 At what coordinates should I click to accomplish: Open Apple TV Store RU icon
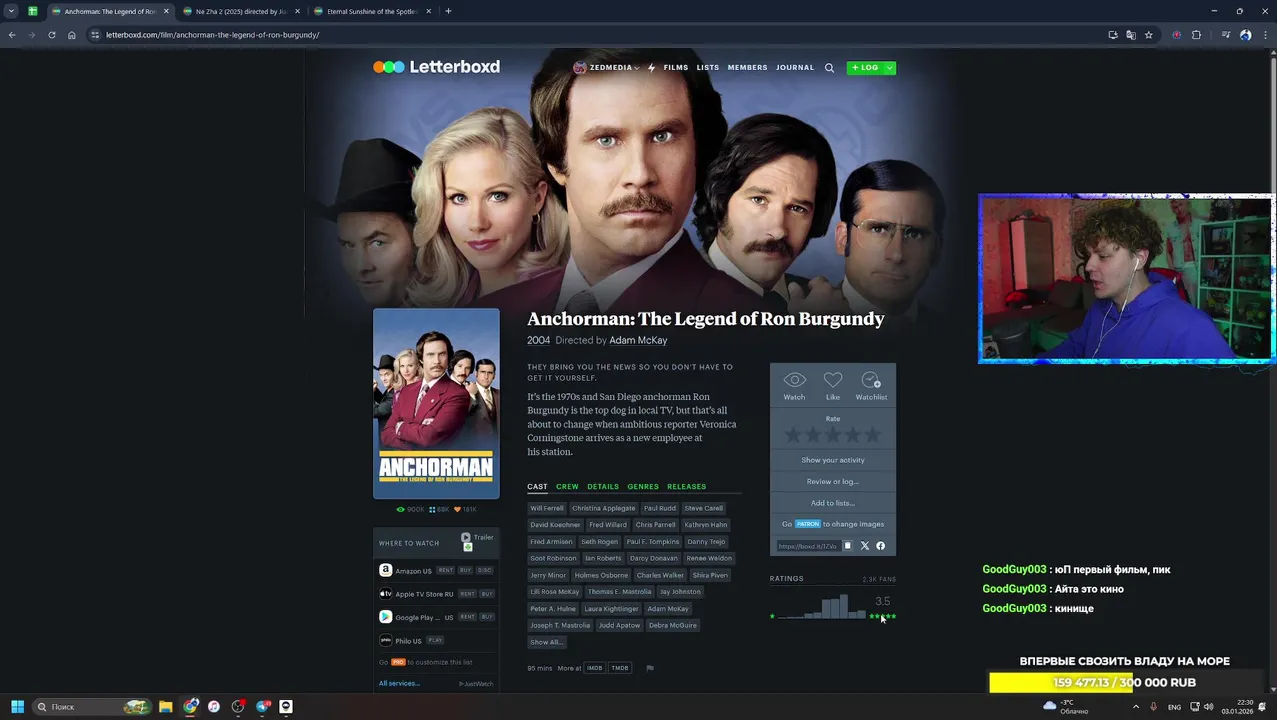[x=385, y=594]
